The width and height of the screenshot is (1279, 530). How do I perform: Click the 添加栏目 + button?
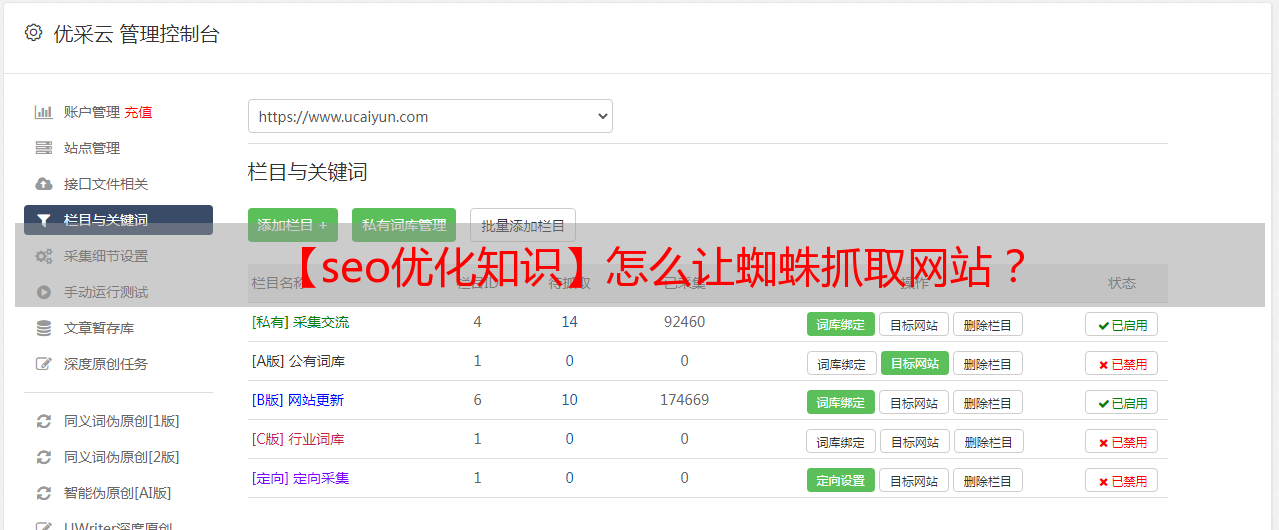pos(293,225)
